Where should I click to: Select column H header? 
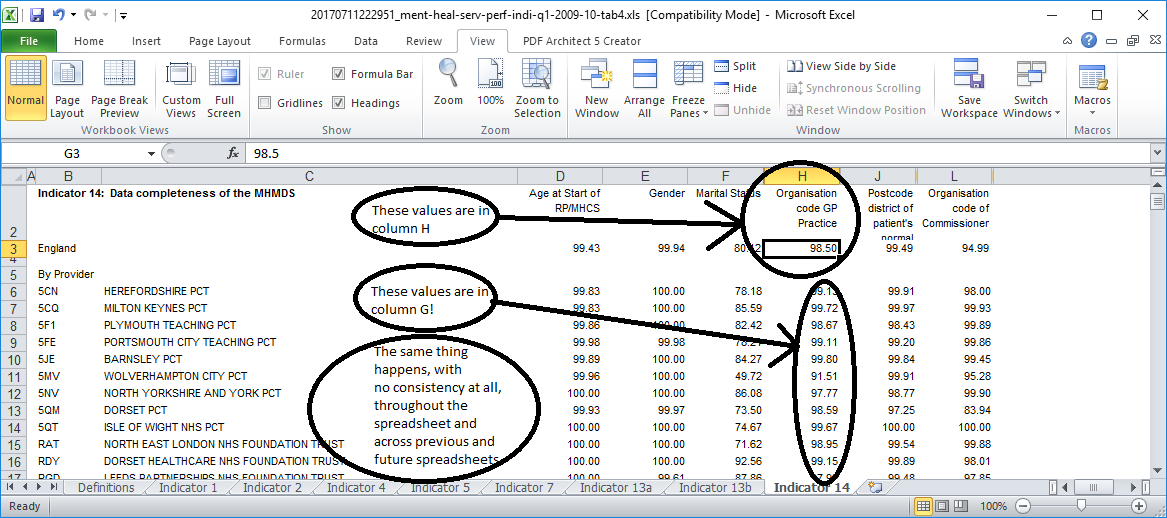[x=802, y=176]
